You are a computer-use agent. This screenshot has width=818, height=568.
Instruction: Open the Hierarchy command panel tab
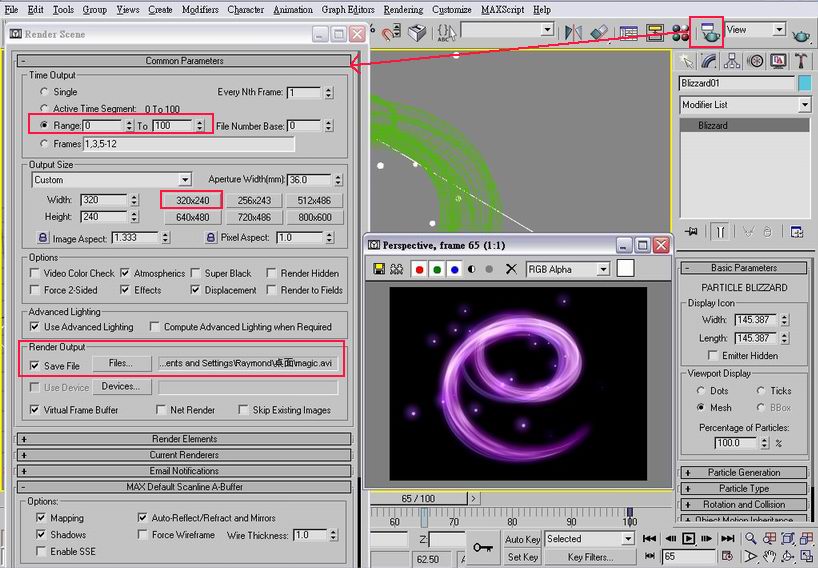[732, 61]
